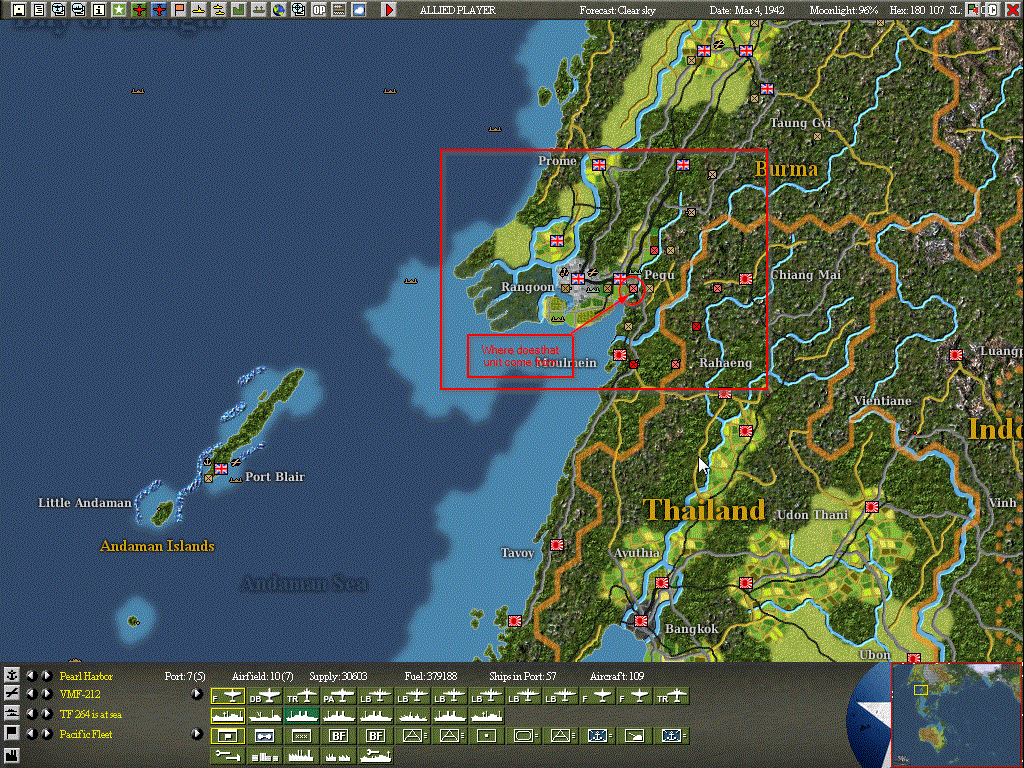Click the orange flag toolbar icon
The height and width of the screenshot is (768, 1024).
[179, 10]
